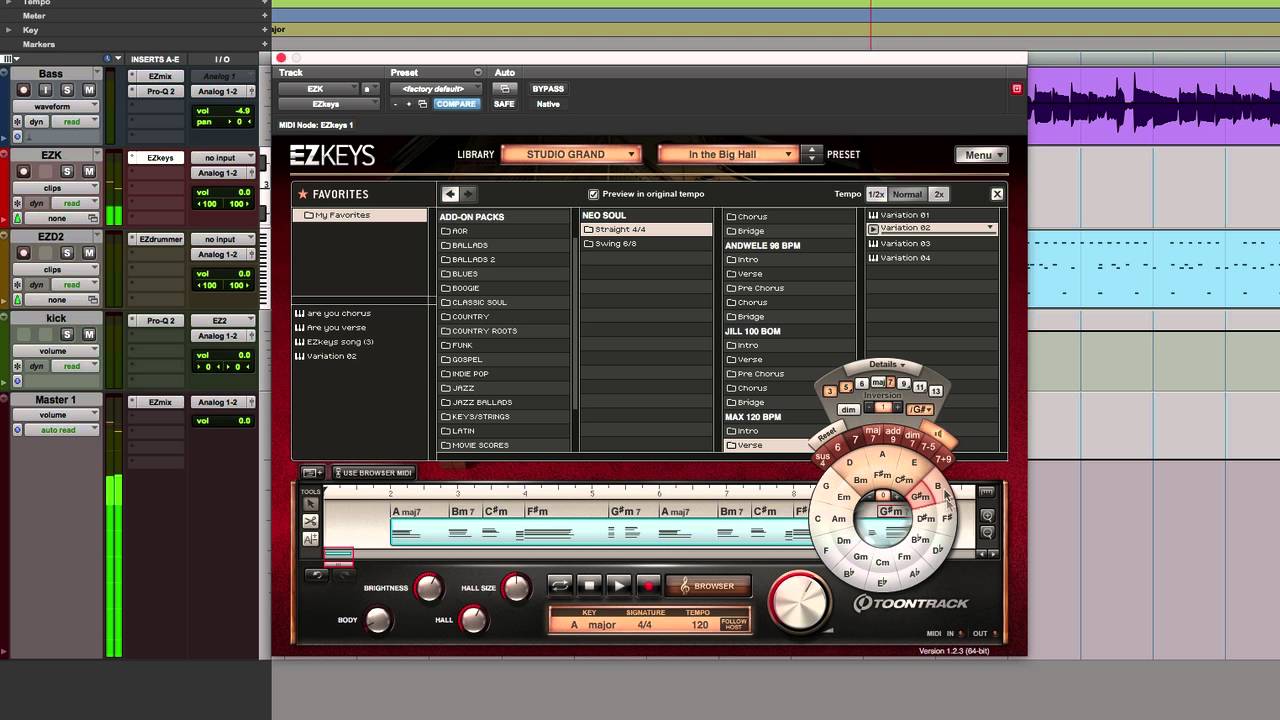Toggle the loop playback button
Image resolution: width=1280 pixels, height=720 pixels.
pos(559,586)
